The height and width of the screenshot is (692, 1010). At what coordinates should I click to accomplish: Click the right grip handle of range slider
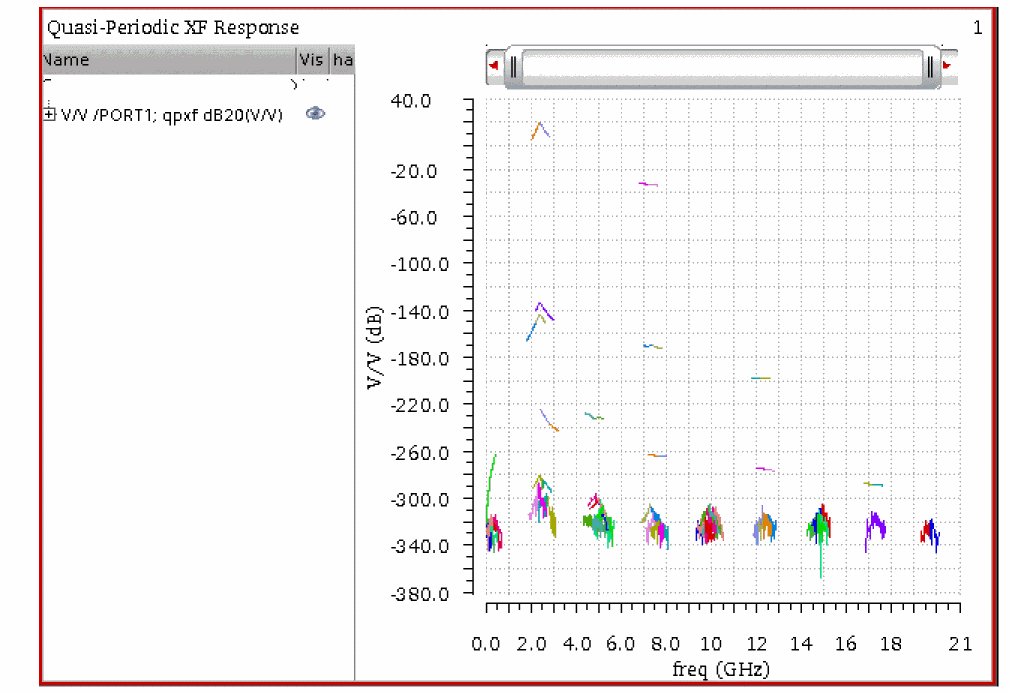pos(930,67)
